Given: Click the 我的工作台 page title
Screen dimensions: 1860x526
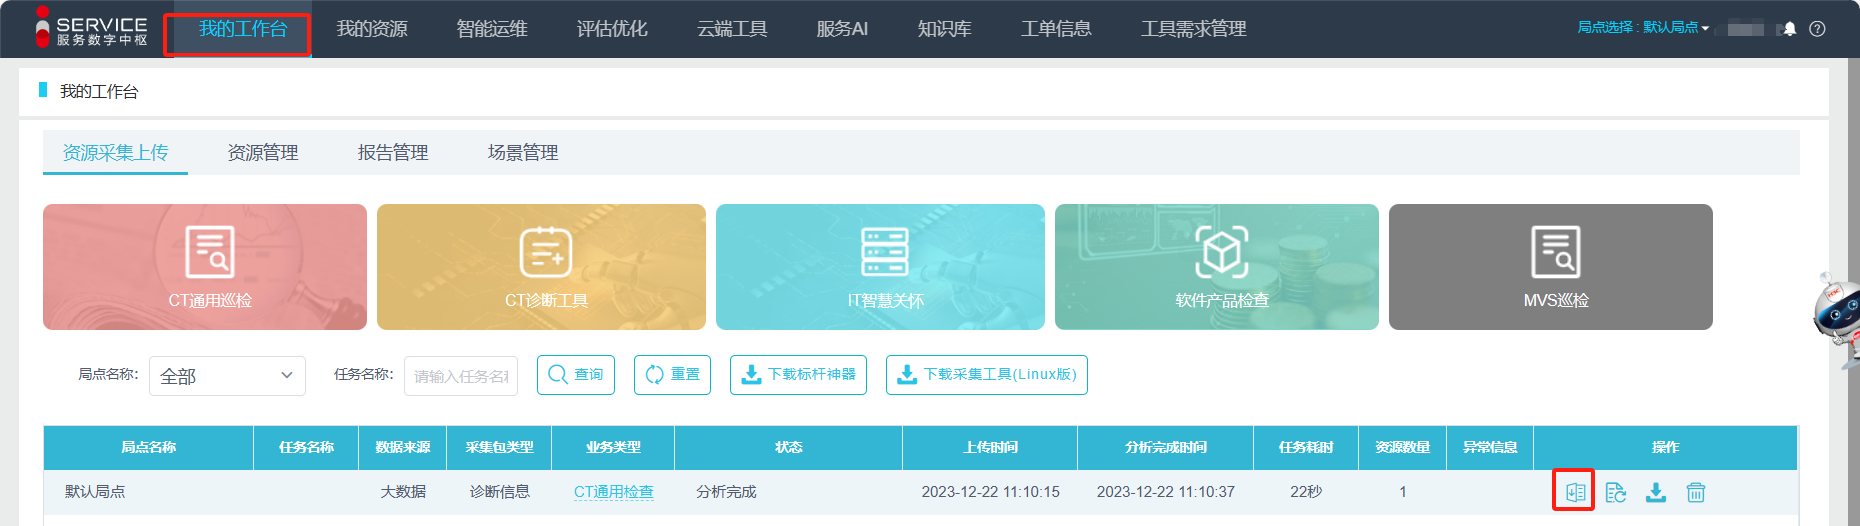Looking at the screenshot, I should point(99,91).
